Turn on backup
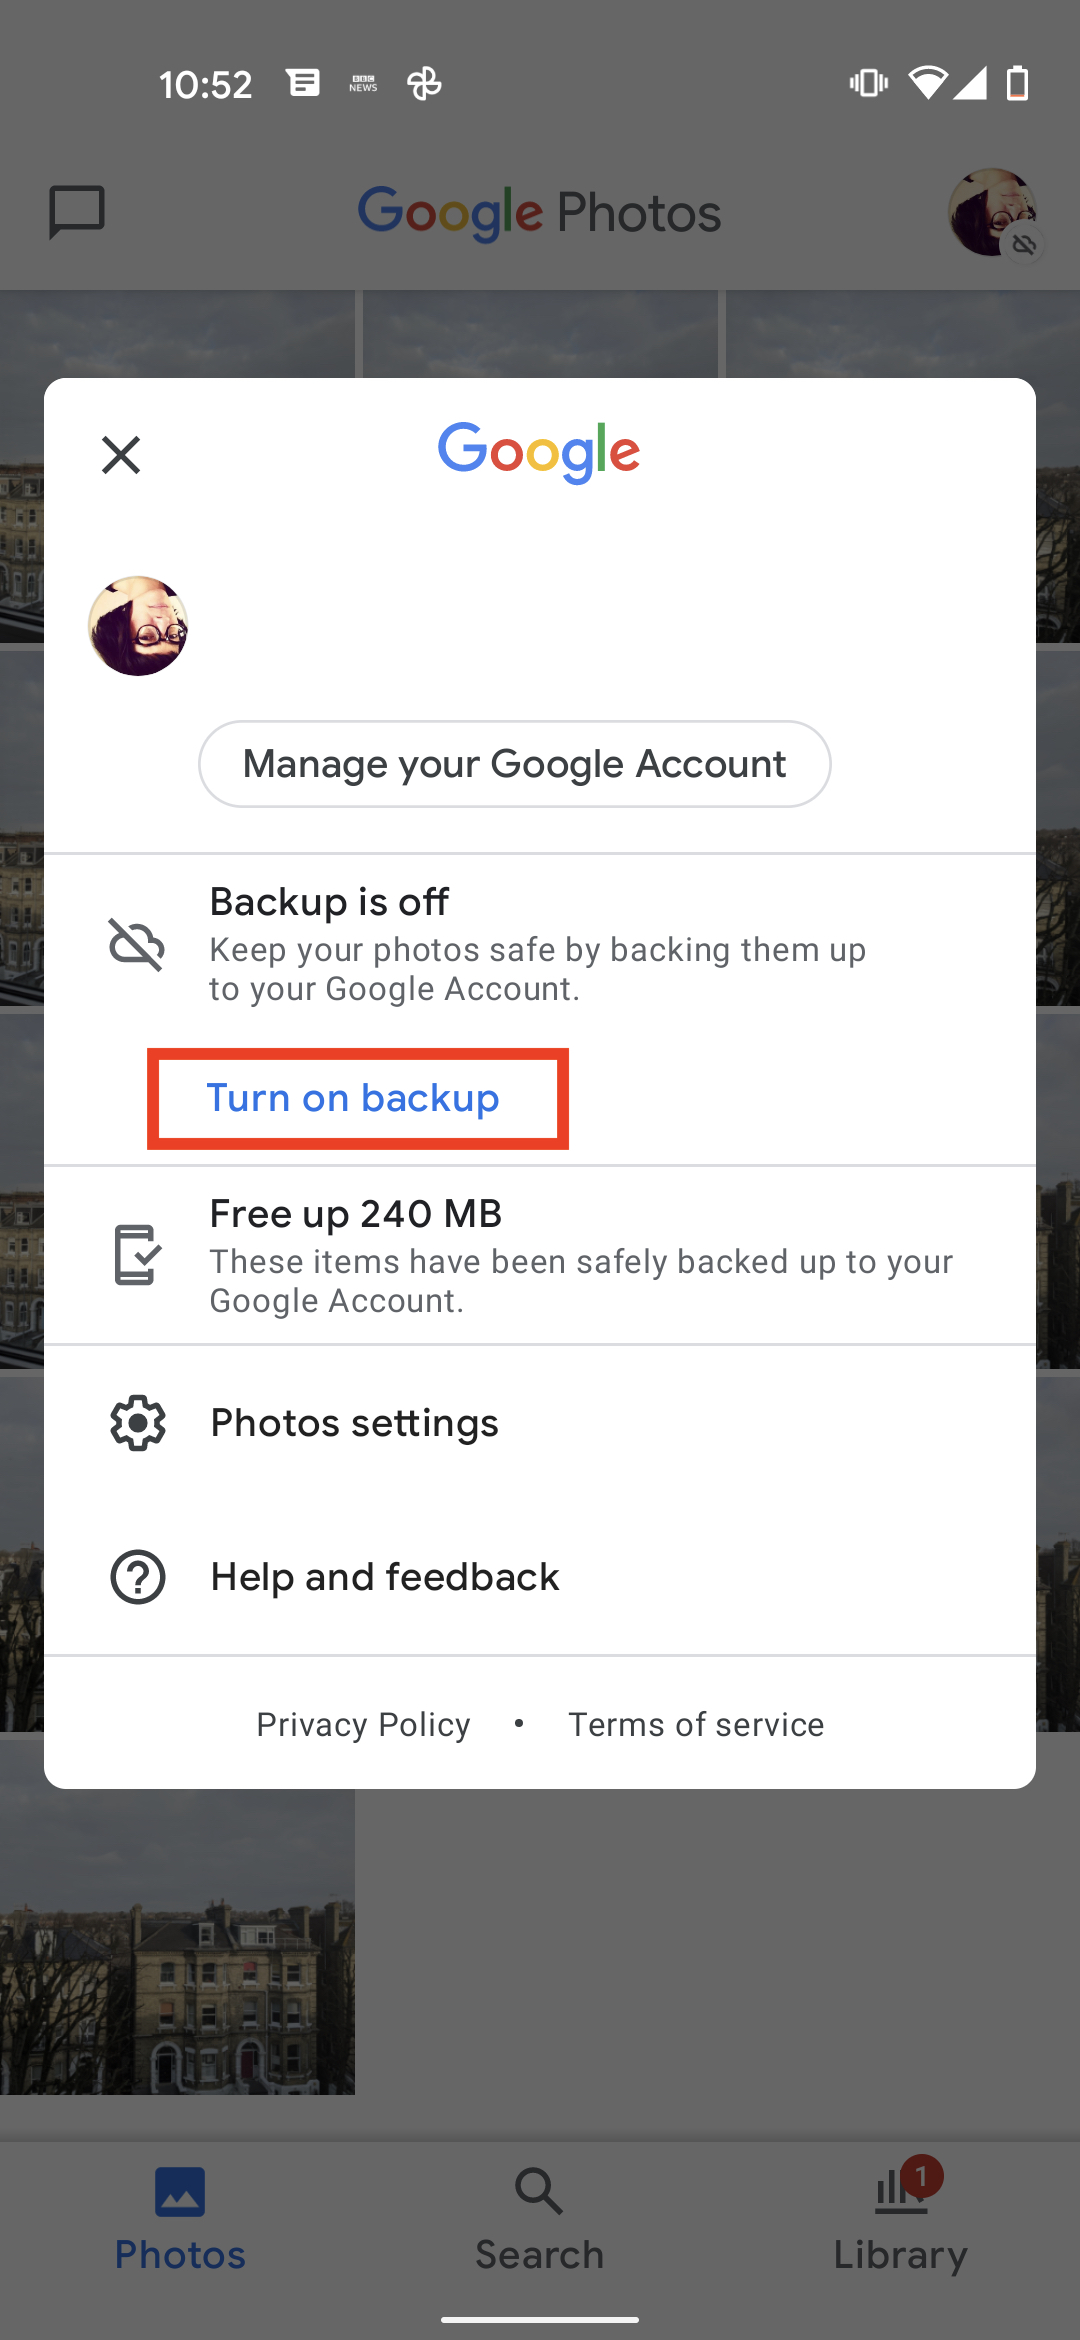1080x2340 pixels. (353, 1098)
